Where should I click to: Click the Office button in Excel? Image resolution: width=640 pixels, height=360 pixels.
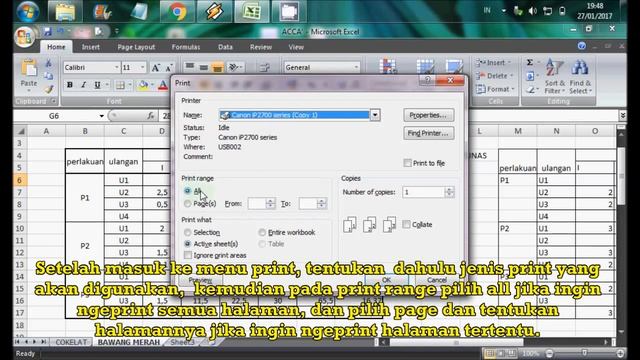coord(24,37)
